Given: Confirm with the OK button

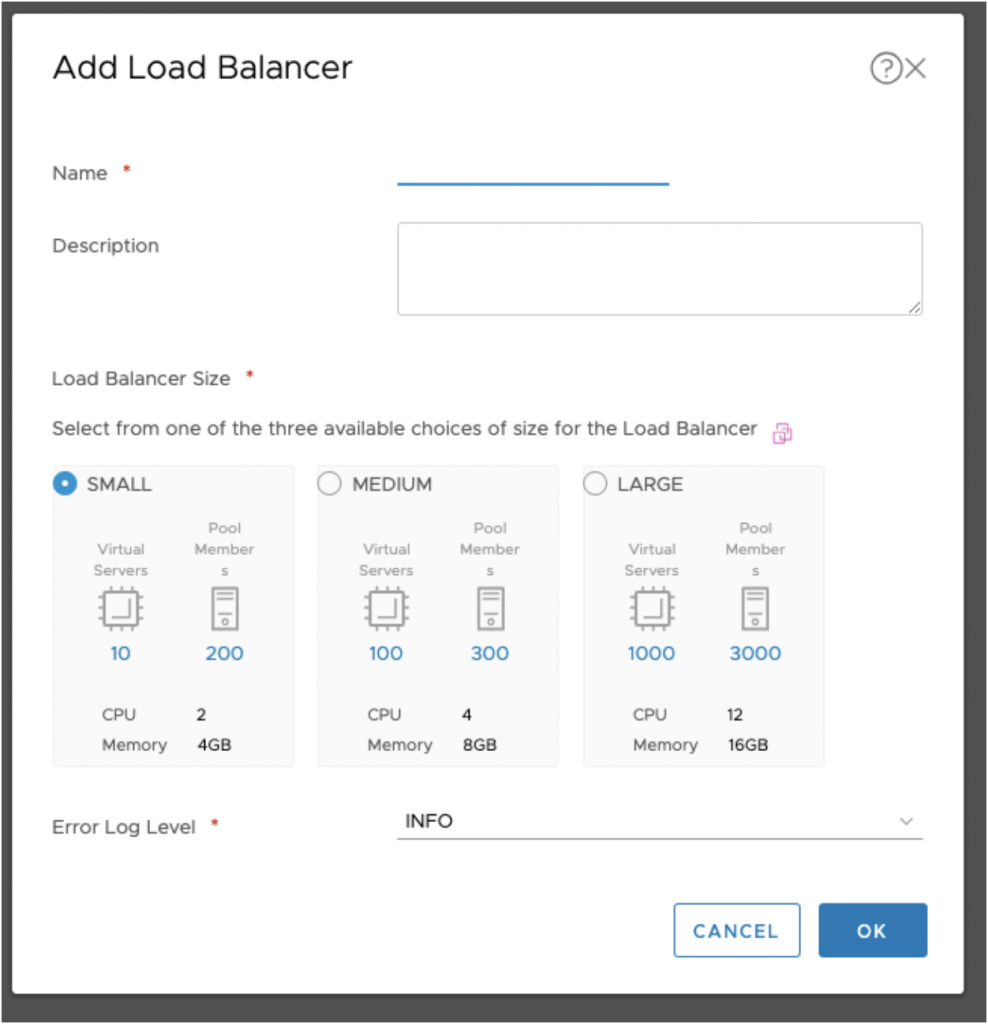Looking at the screenshot, I should [872, 930].
